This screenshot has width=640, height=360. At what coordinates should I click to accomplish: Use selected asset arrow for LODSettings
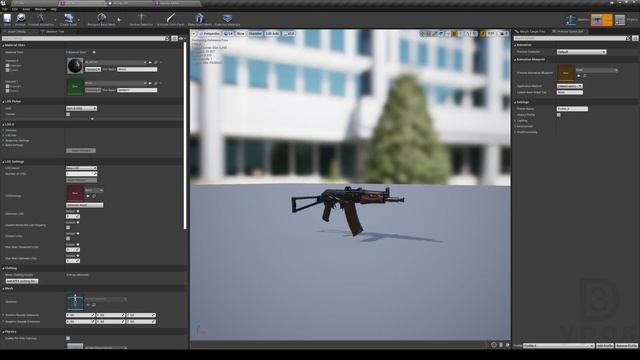click(x=88, y=196)
